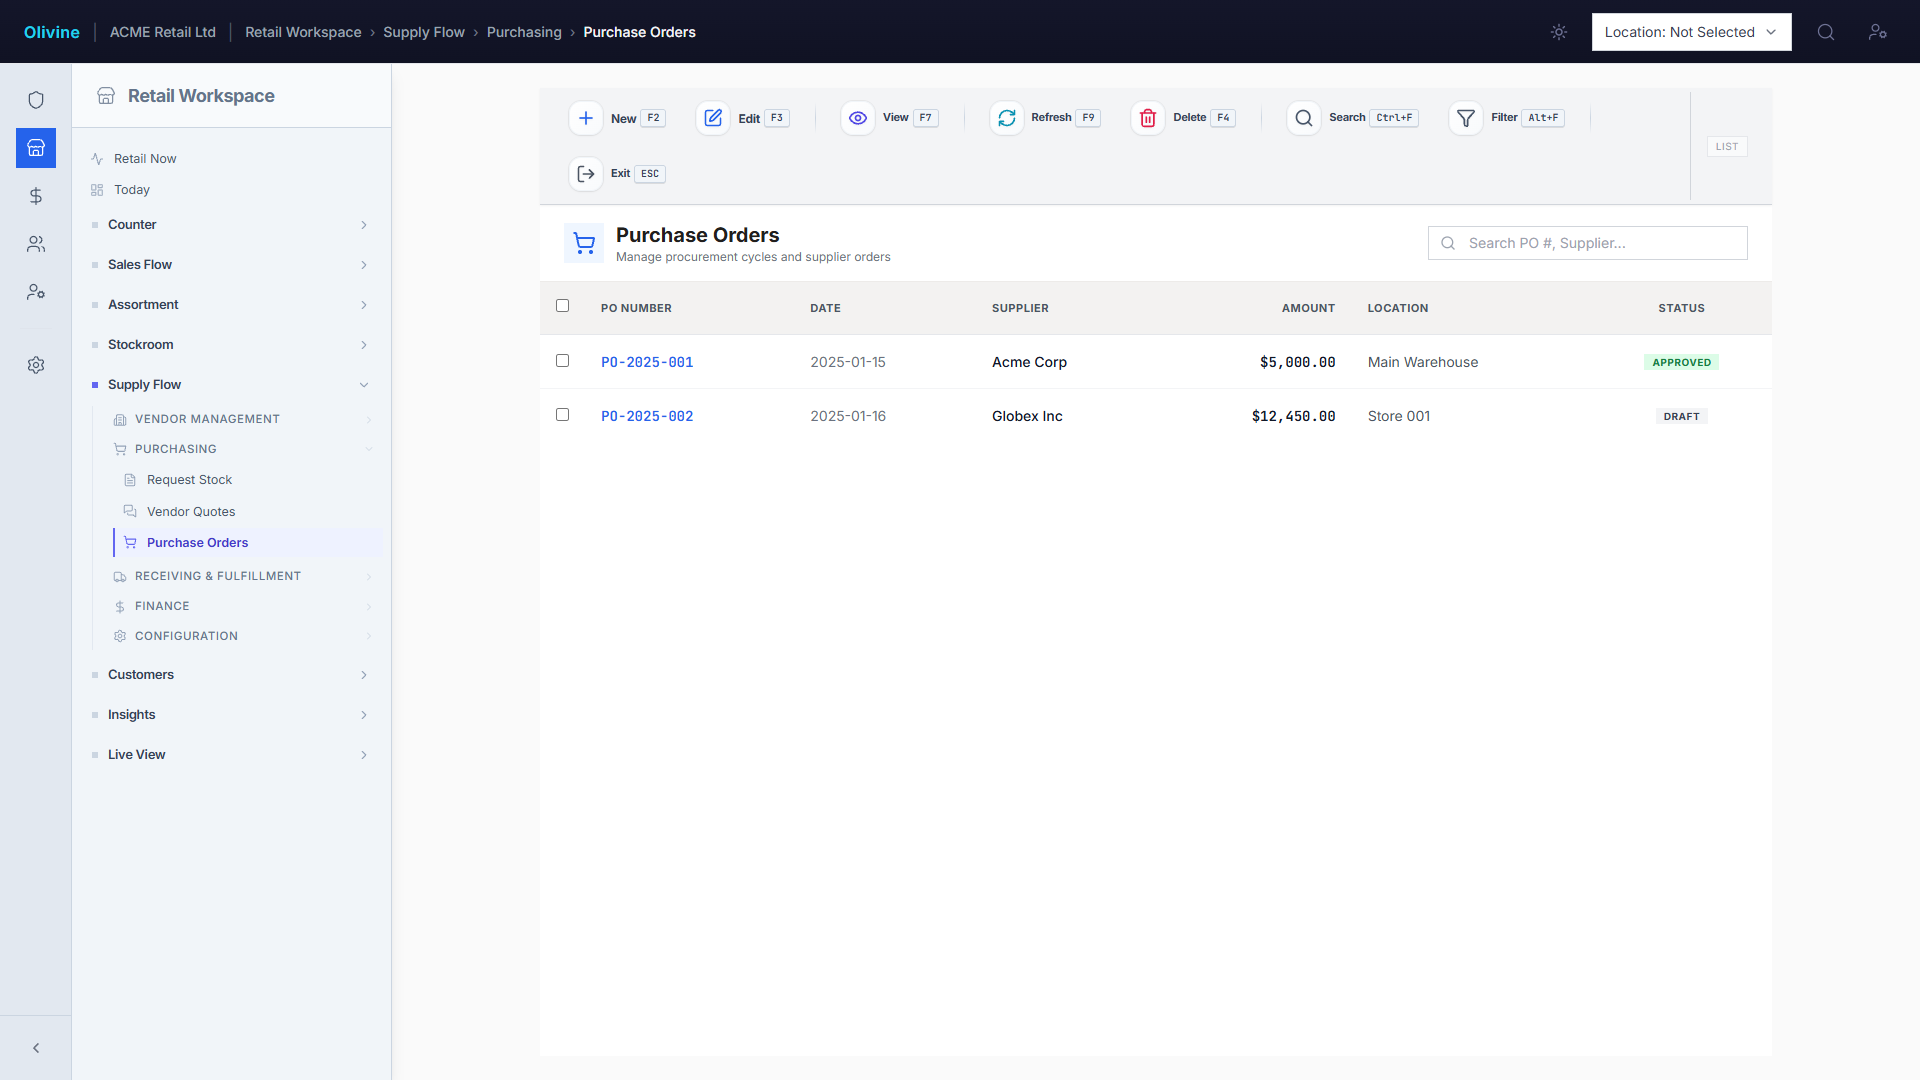Toggle light/dark theme with sun icon
1920x1080 pixels.
click(1558, 32)
